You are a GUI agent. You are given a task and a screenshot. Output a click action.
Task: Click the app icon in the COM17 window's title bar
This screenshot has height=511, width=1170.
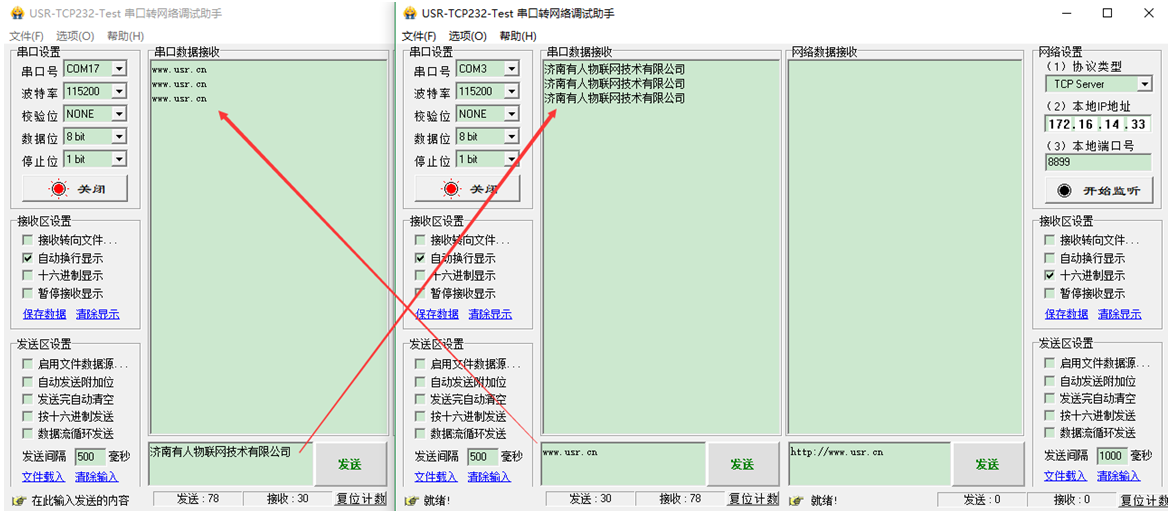coord(16,14)
